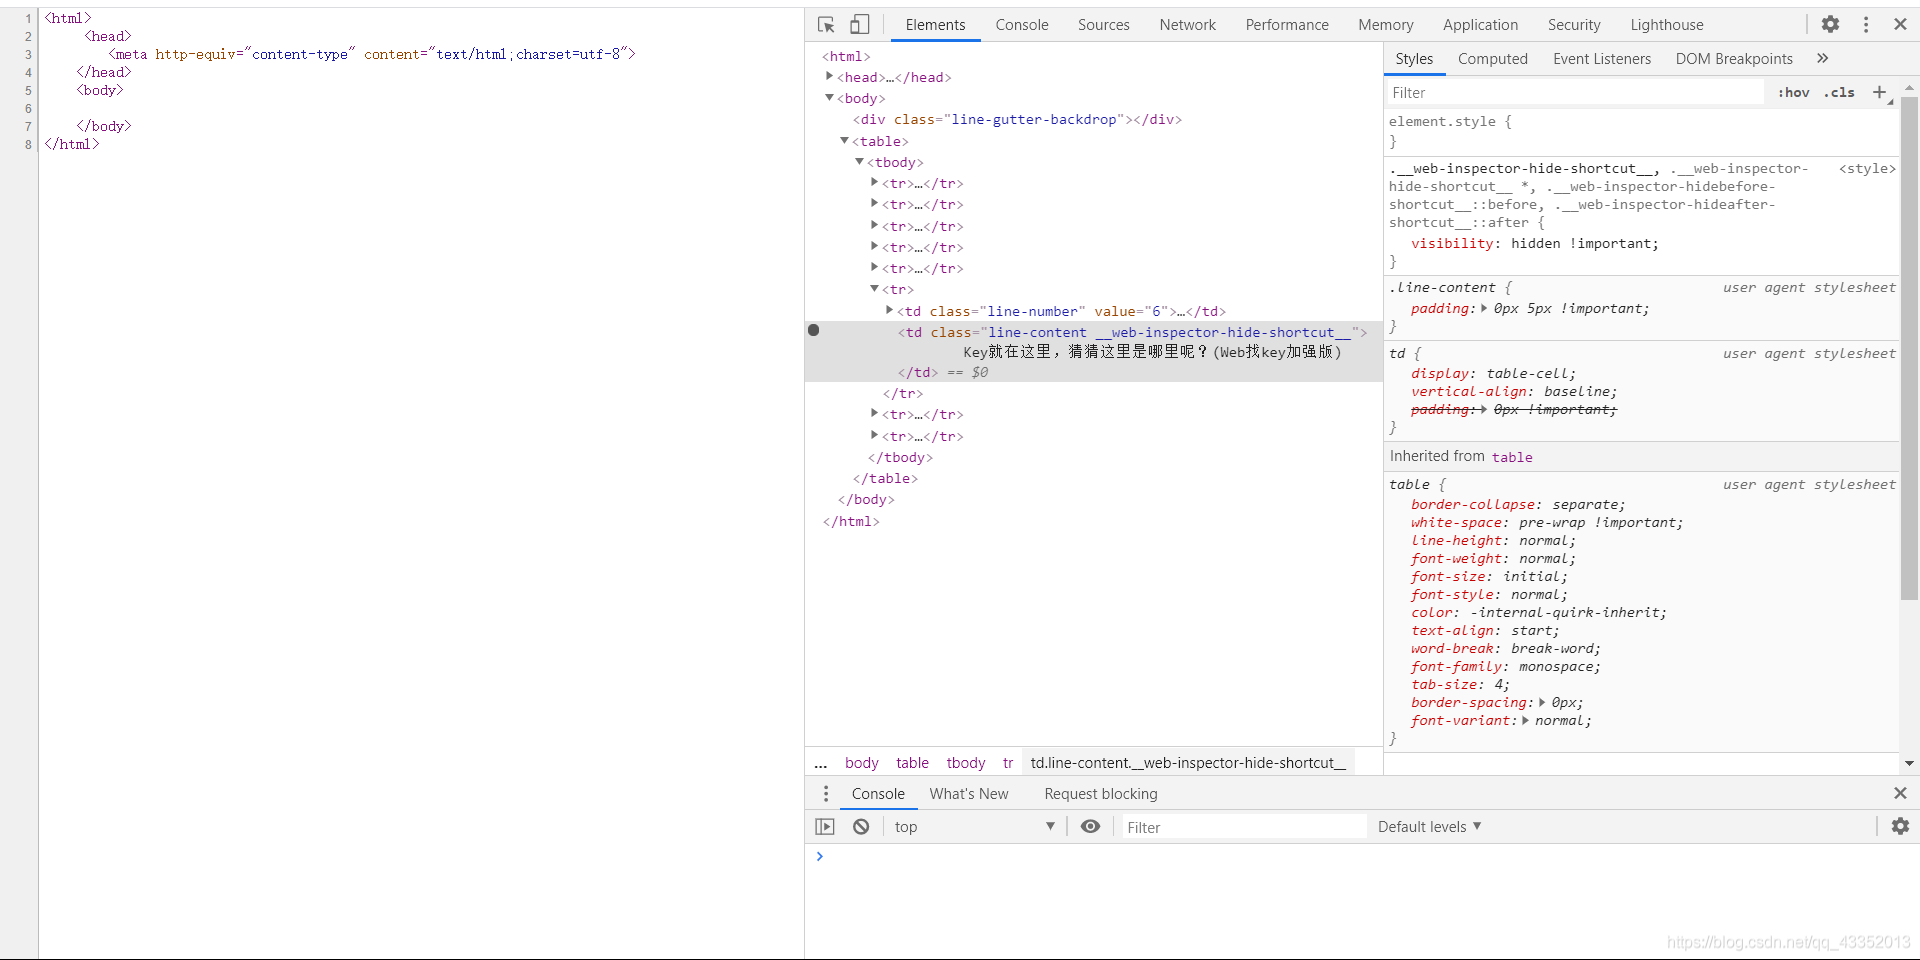Show more Styles pane tabs chevron

tap(1823, 58)
